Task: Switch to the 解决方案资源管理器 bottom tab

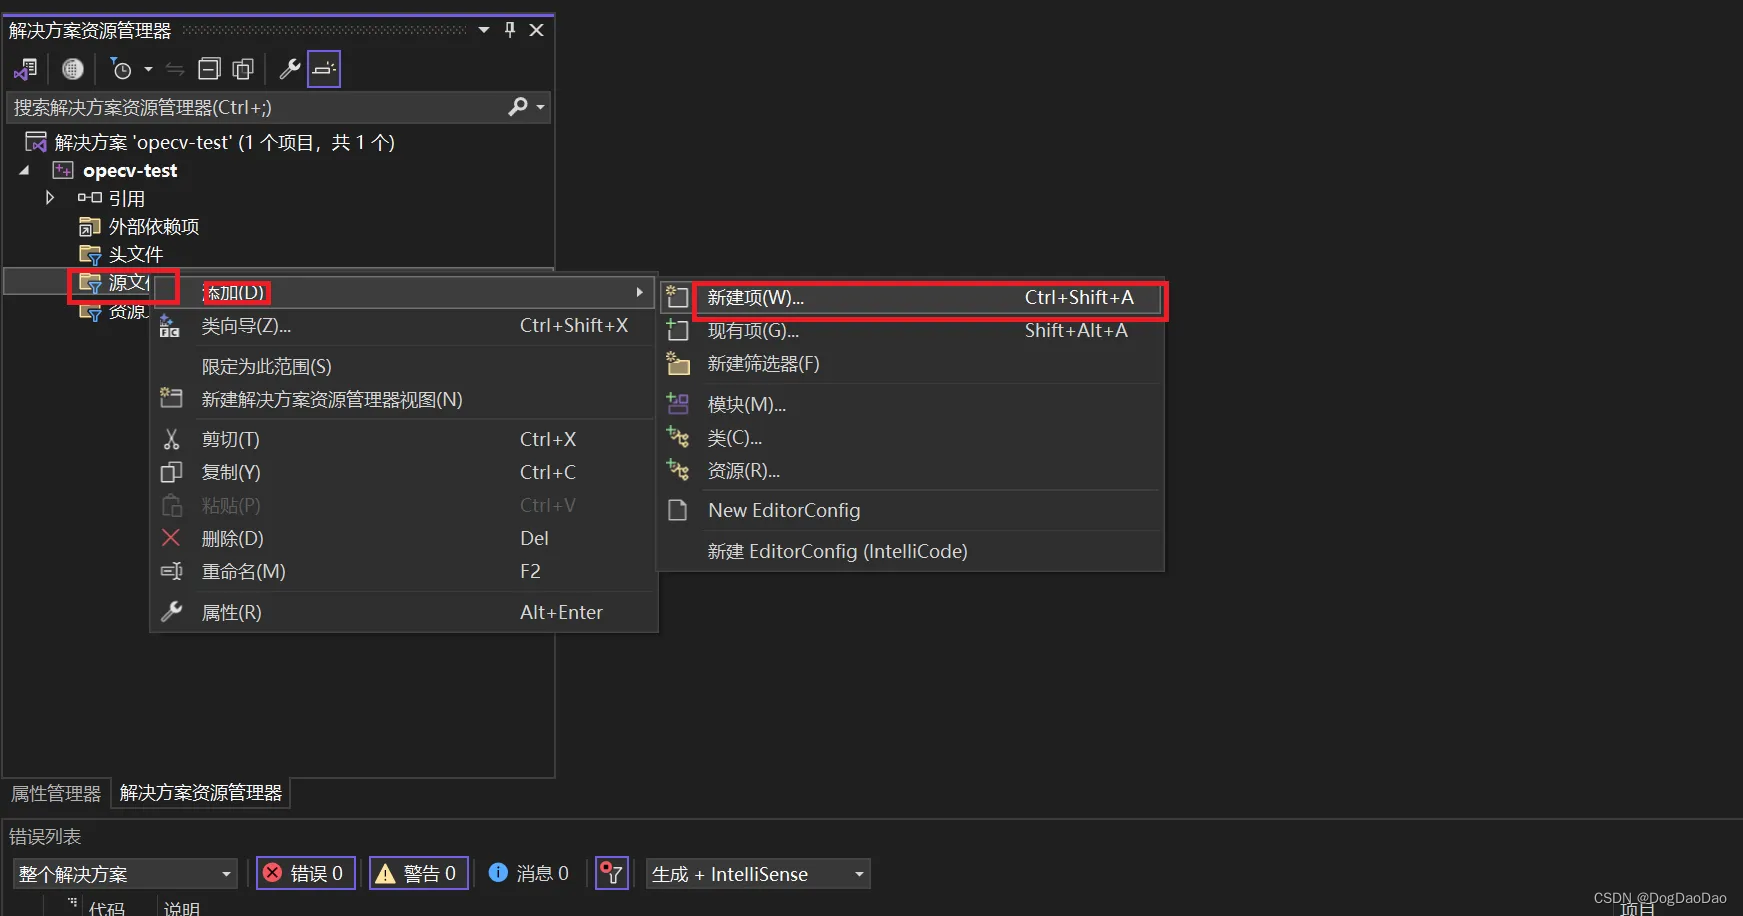Action: click(200, 793)
